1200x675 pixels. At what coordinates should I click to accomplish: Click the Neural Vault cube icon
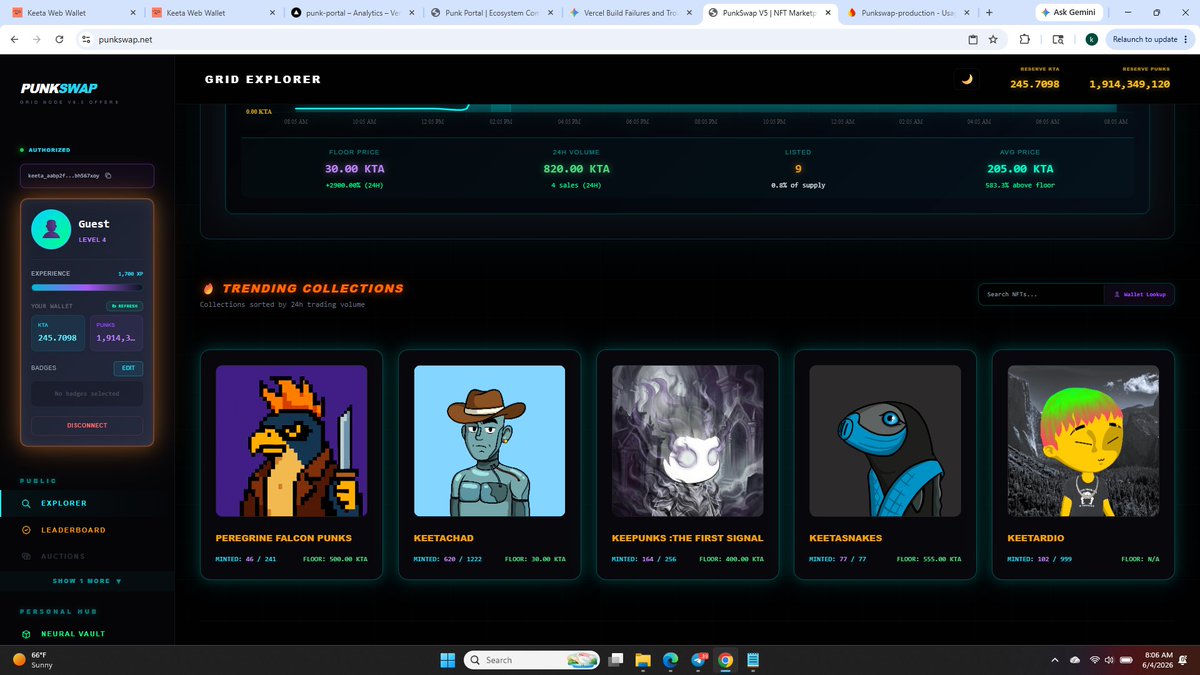pyautogui.click(x=26, y=634)
